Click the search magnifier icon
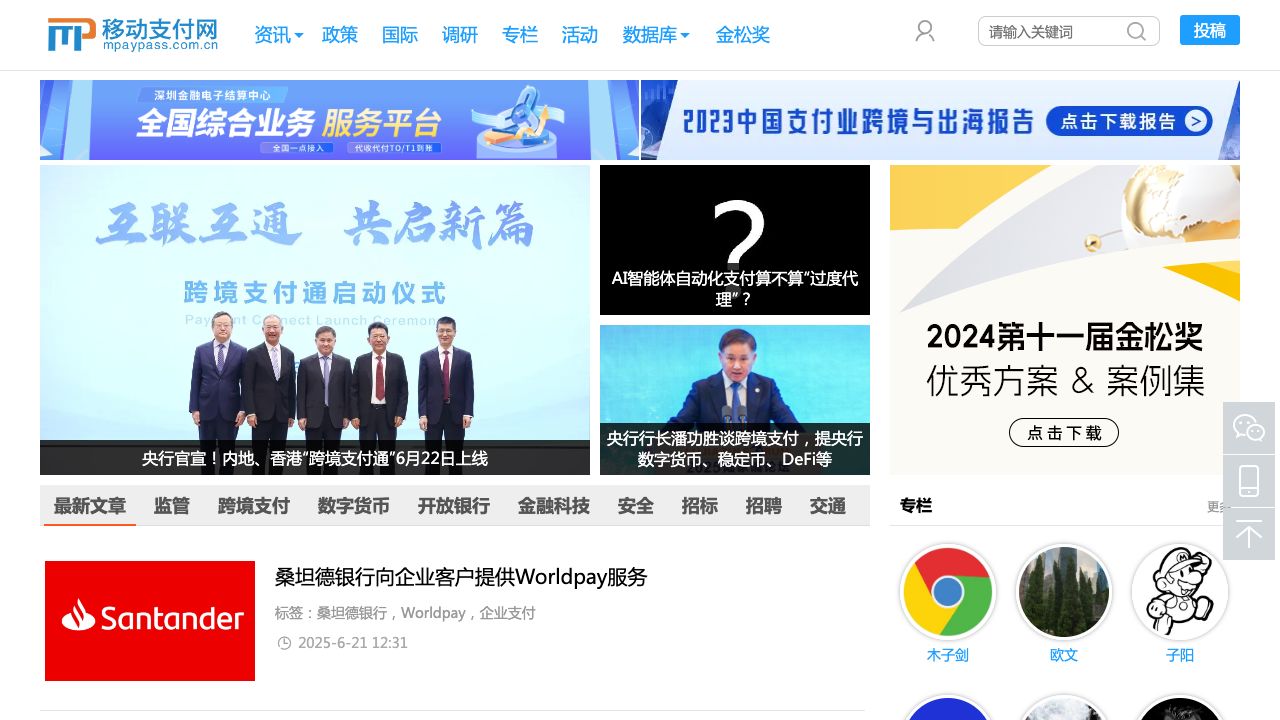 [x=1136, y=31]
